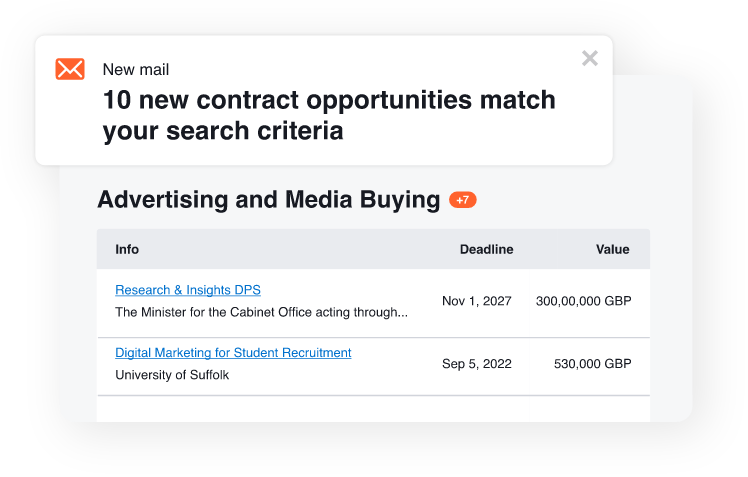Open Digital Marketing for Student Recruitment link
This screenshot has width=748, height=477.
click(x=233, y=353)
